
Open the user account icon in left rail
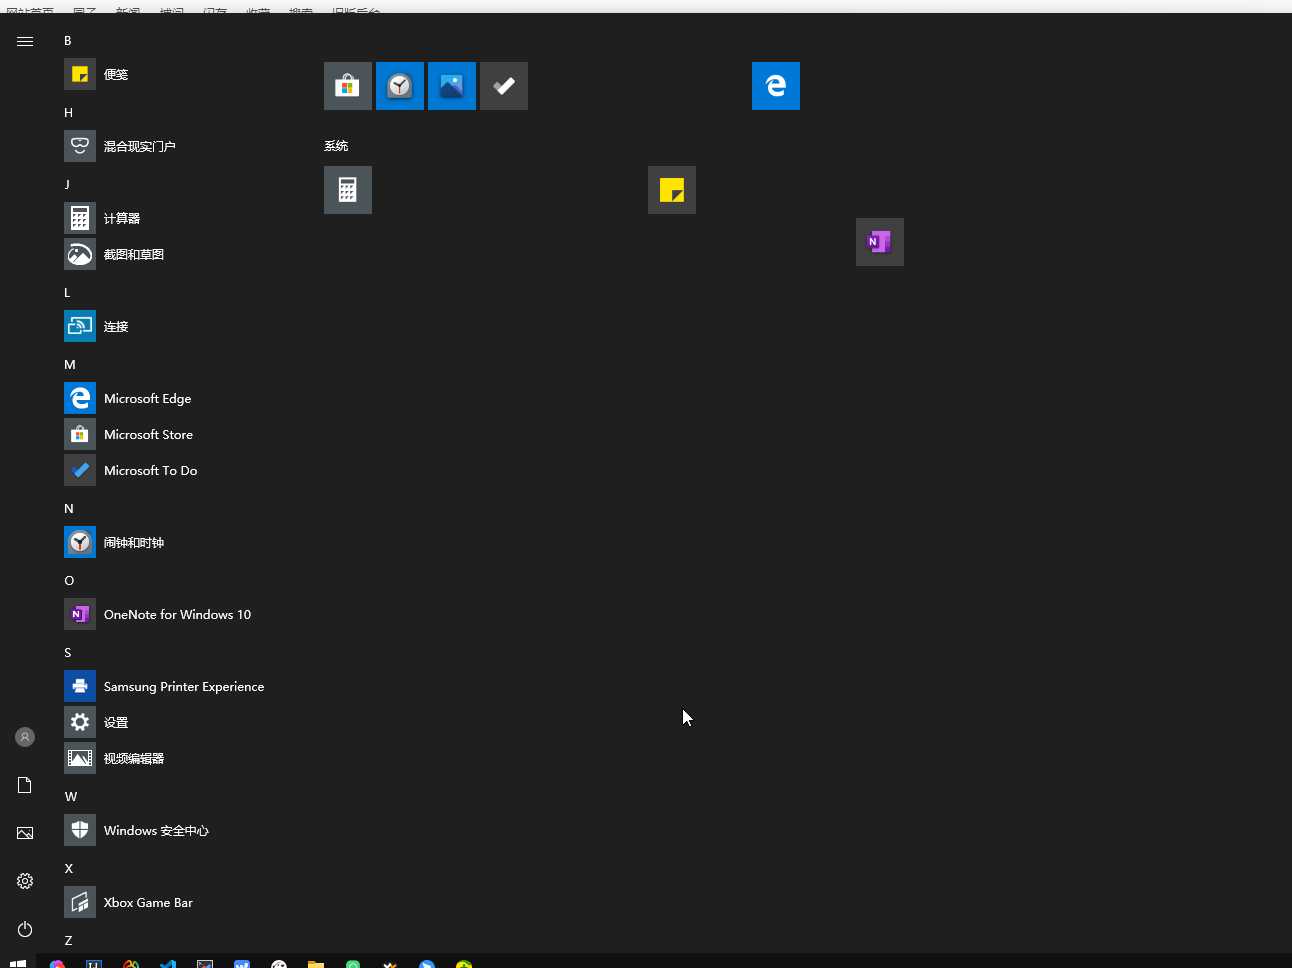tap(25, 737)
